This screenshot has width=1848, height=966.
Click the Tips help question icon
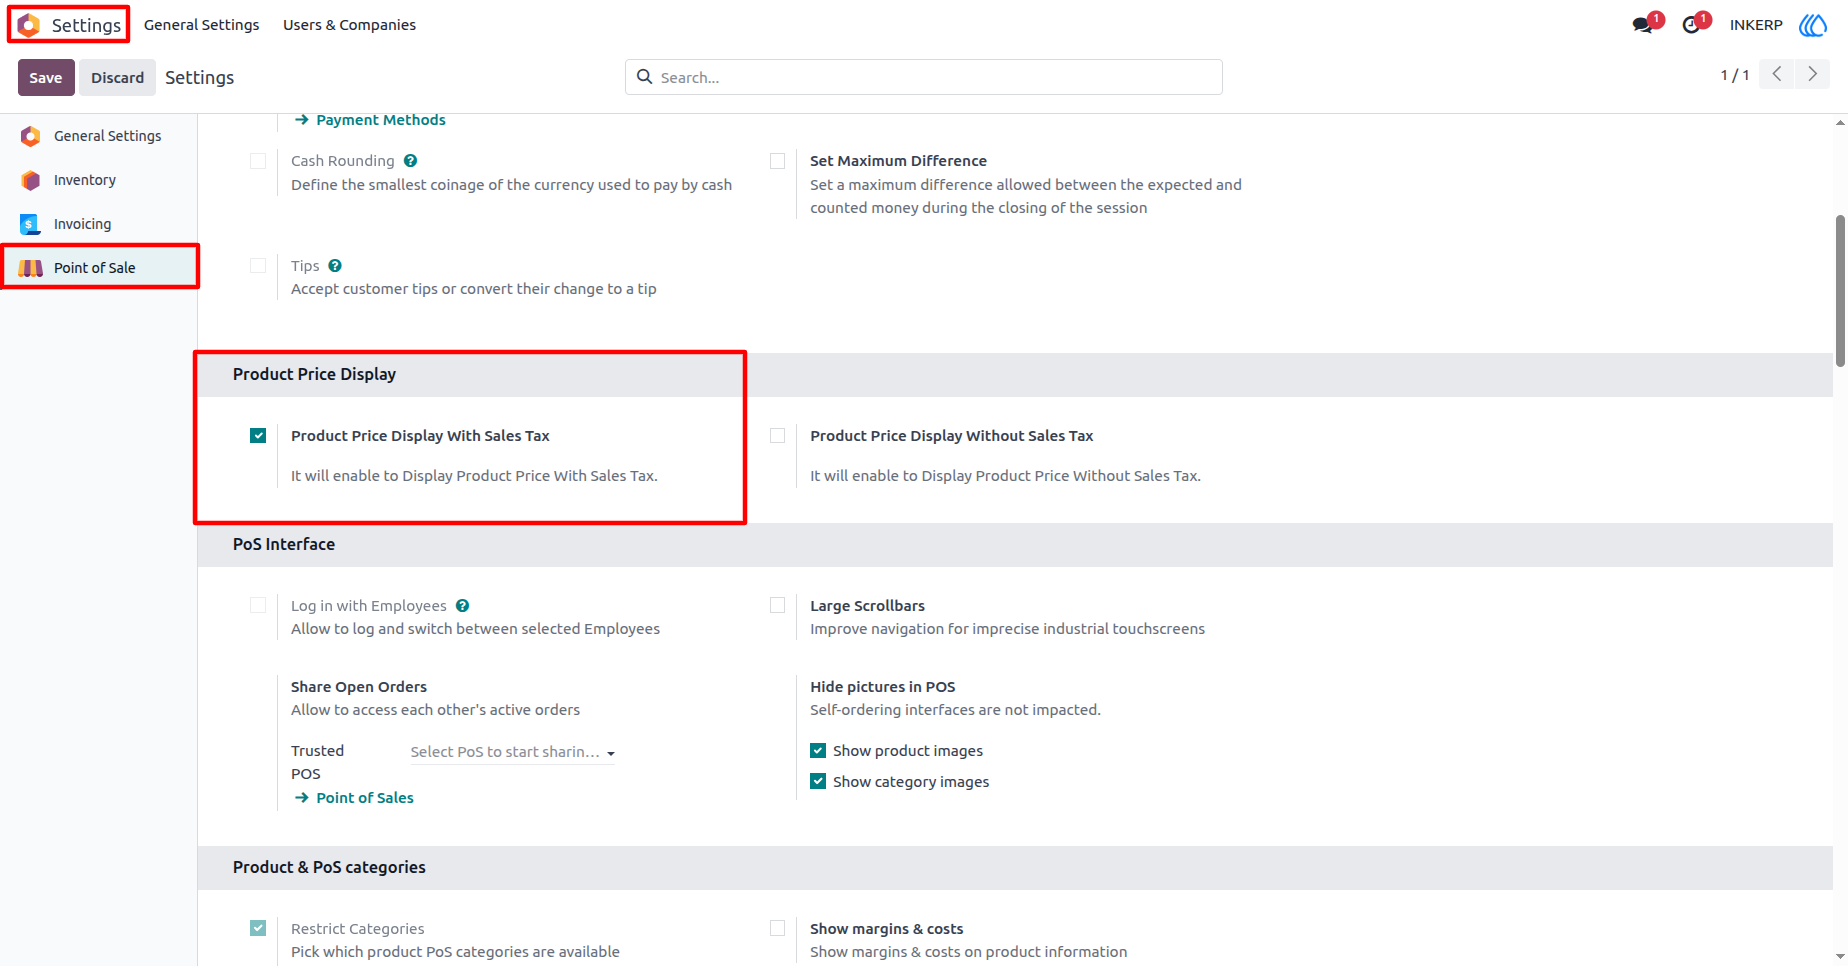point(335,266)
